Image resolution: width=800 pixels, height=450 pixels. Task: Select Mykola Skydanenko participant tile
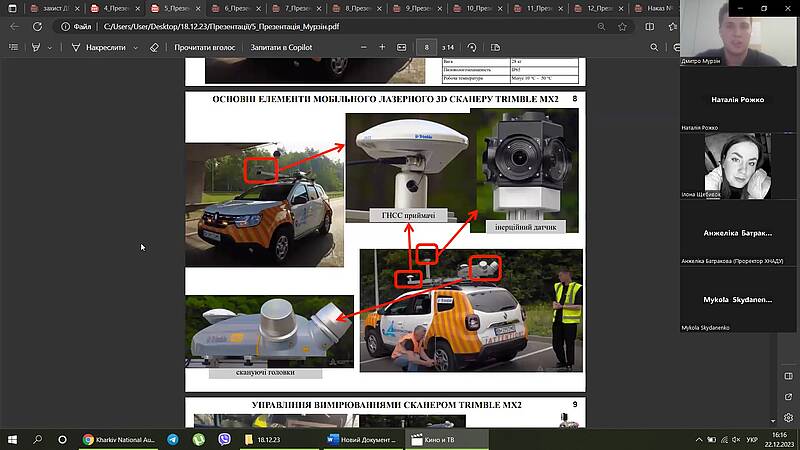[x=738, y=299]
